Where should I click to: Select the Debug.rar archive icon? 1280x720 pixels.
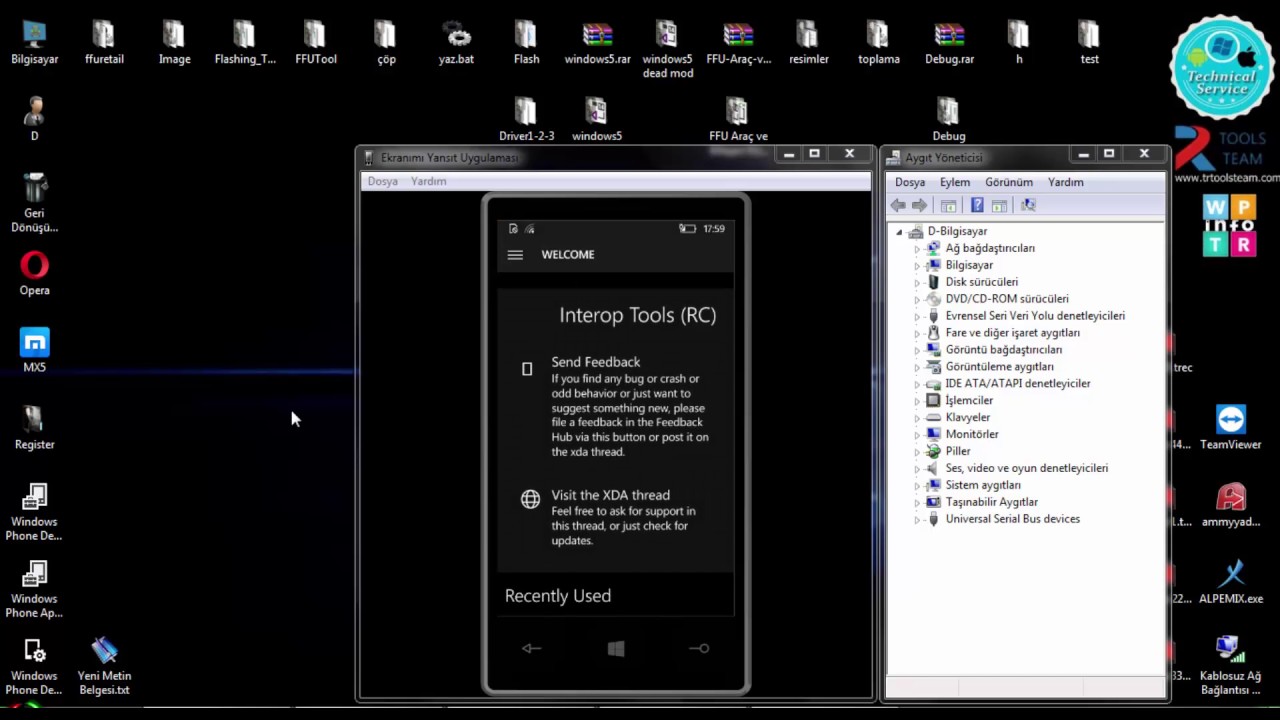[x=949, y=42]
